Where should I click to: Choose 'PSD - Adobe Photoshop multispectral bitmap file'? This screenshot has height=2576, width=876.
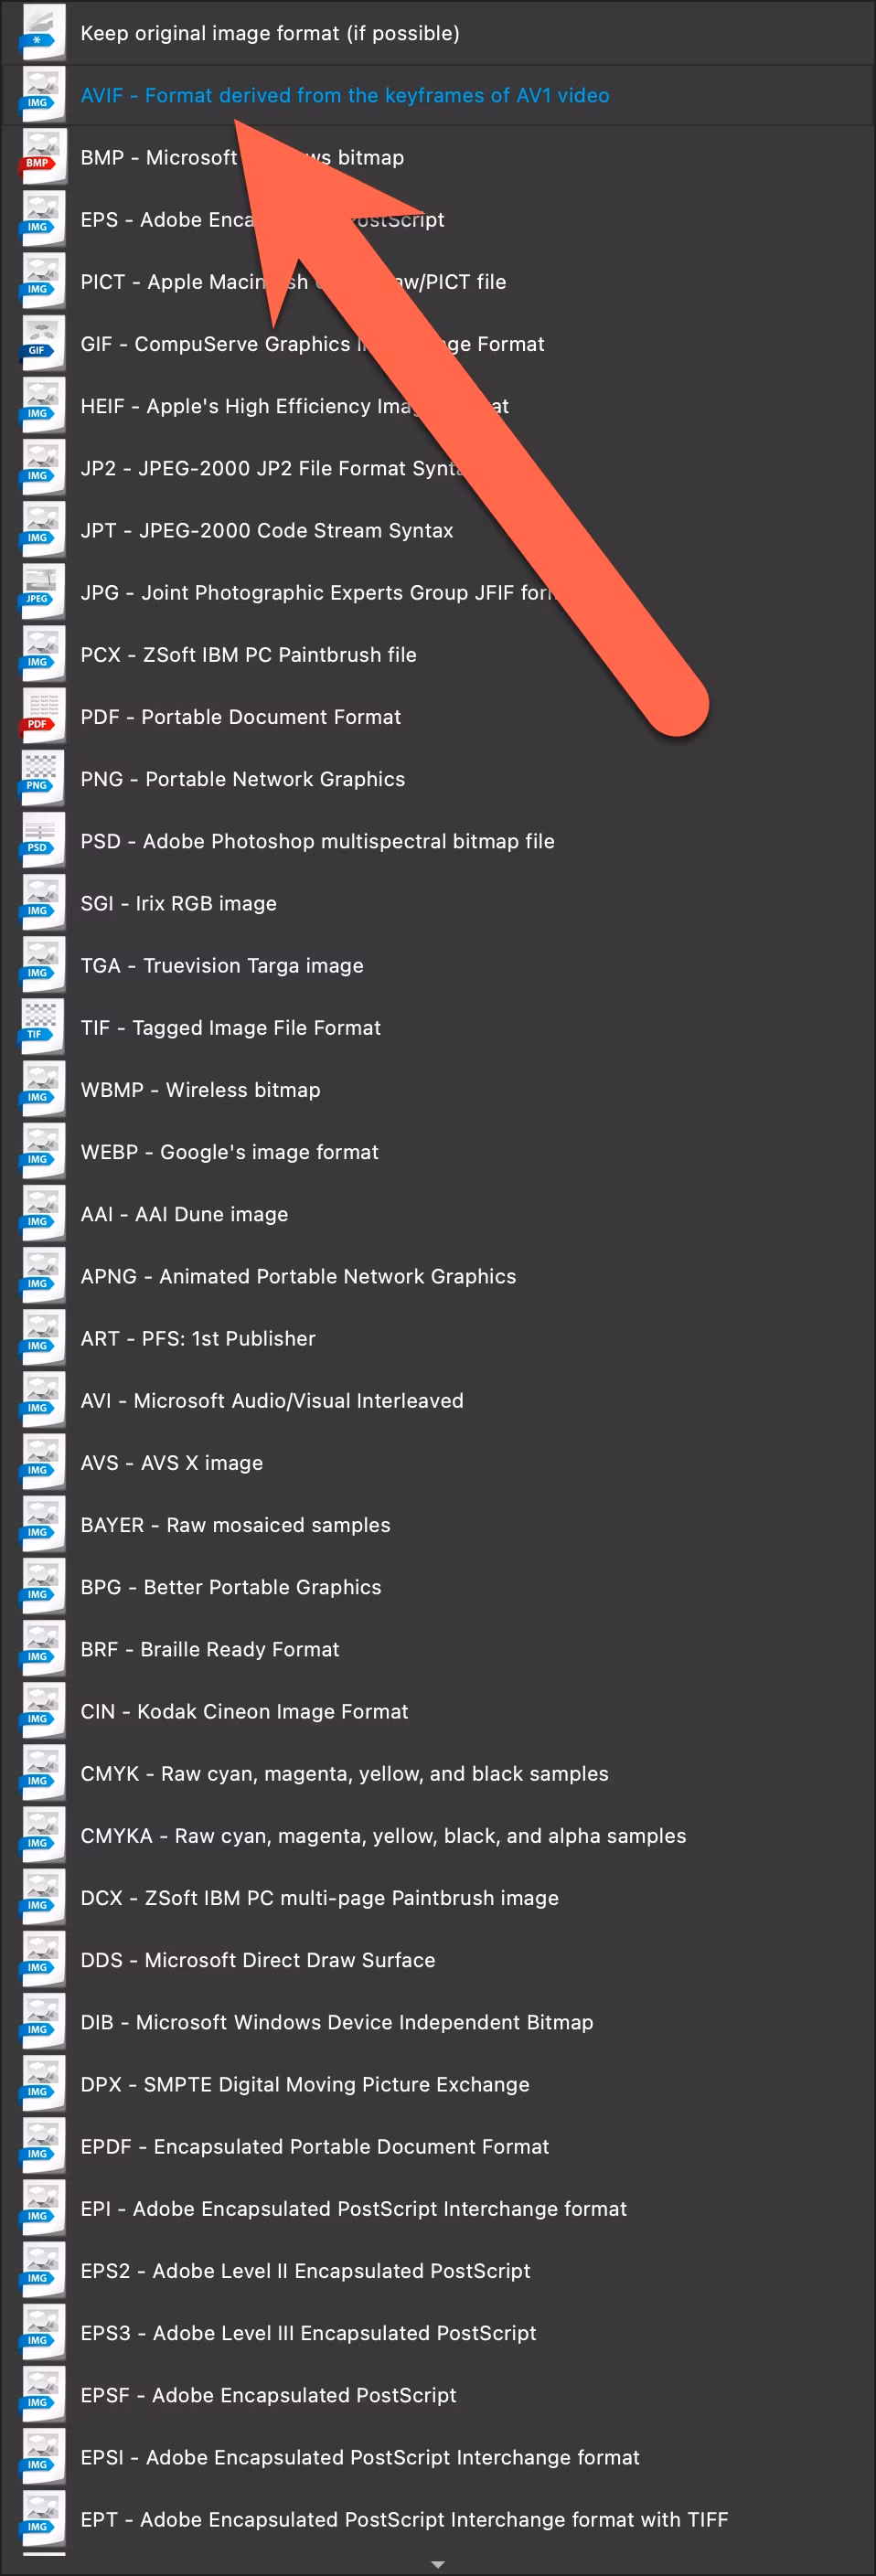438,840
